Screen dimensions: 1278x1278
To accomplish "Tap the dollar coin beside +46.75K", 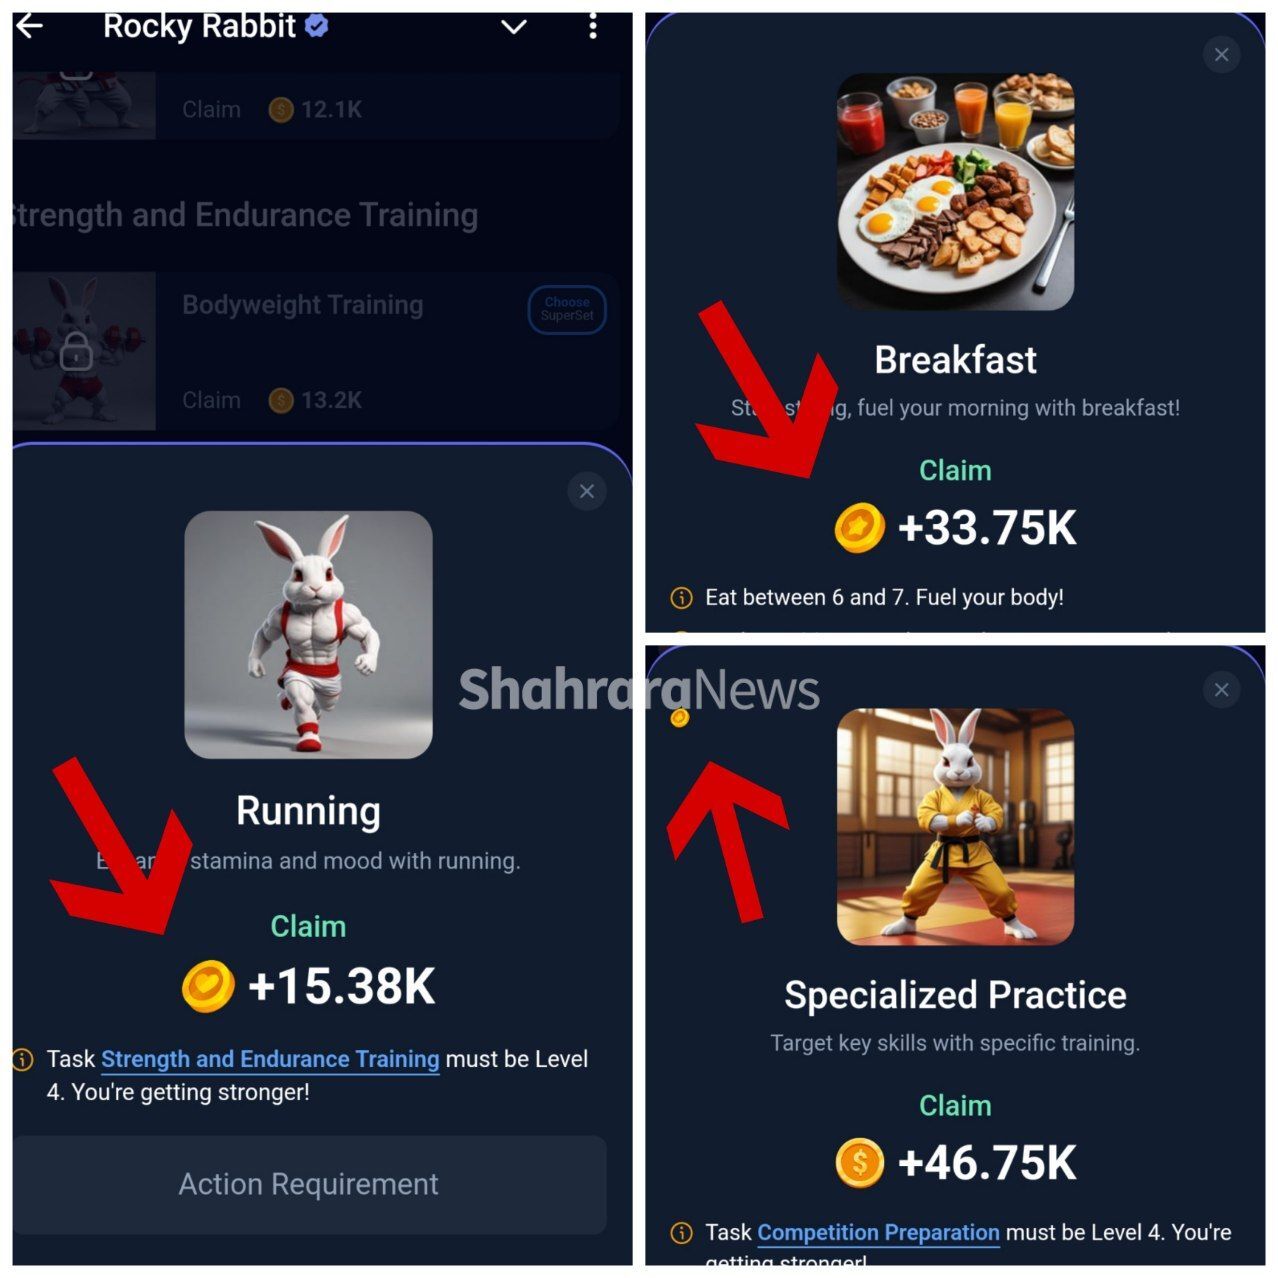I will point(859,1163).
